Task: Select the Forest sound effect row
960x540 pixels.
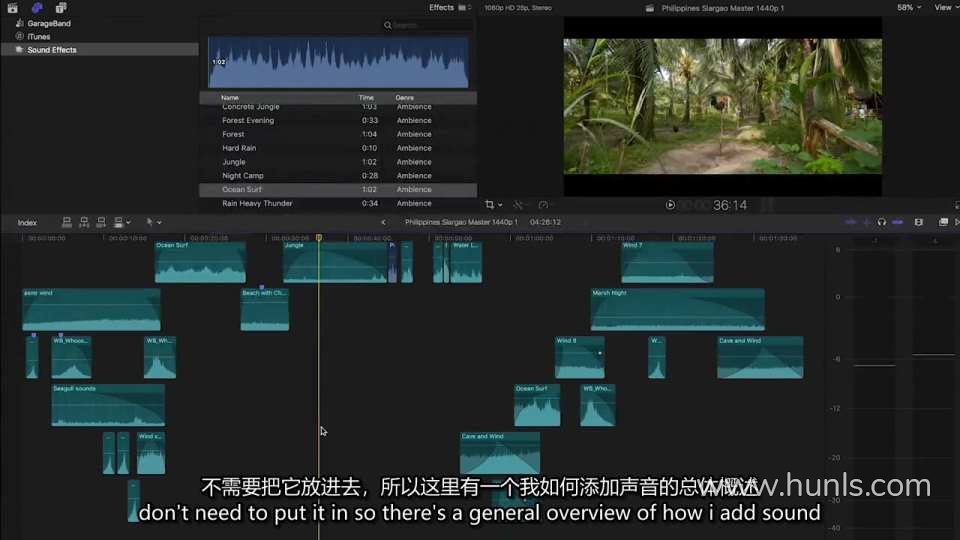Action: (x=338, y=134)
